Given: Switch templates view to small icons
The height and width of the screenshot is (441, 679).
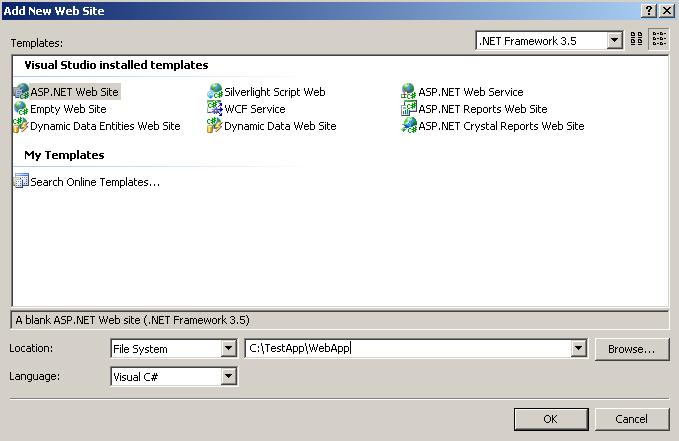Looking at the screenshot, I should [x=659, y=40].
